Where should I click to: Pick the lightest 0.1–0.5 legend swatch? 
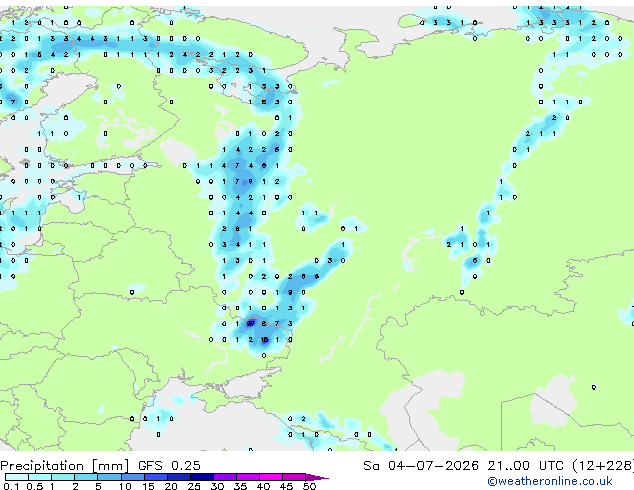(x=17, y=477)
